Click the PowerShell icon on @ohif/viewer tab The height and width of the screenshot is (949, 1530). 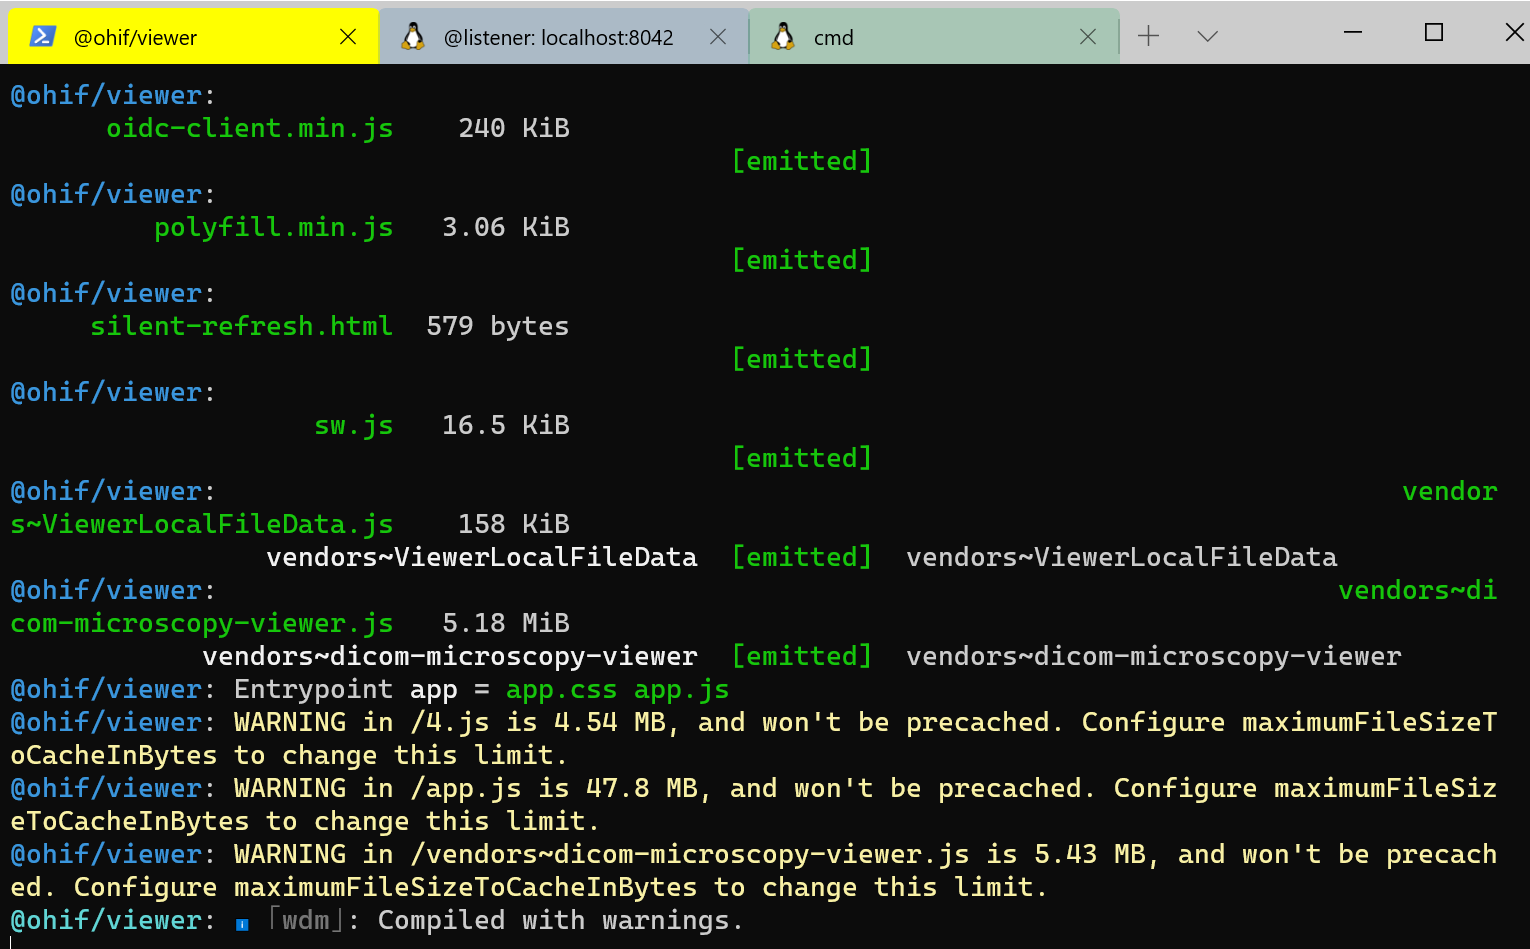click(43, 37)
